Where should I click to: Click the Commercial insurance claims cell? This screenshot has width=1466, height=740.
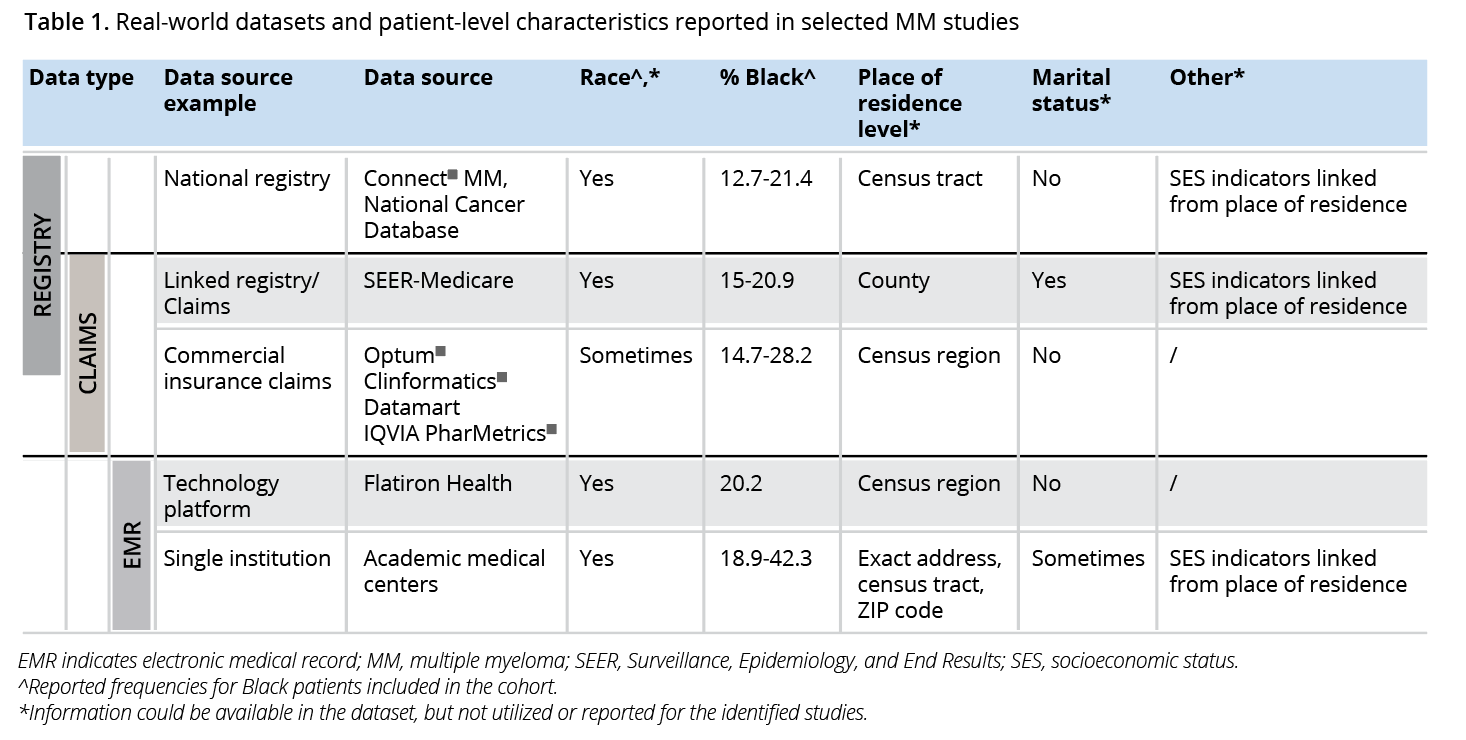click(247, 368)
